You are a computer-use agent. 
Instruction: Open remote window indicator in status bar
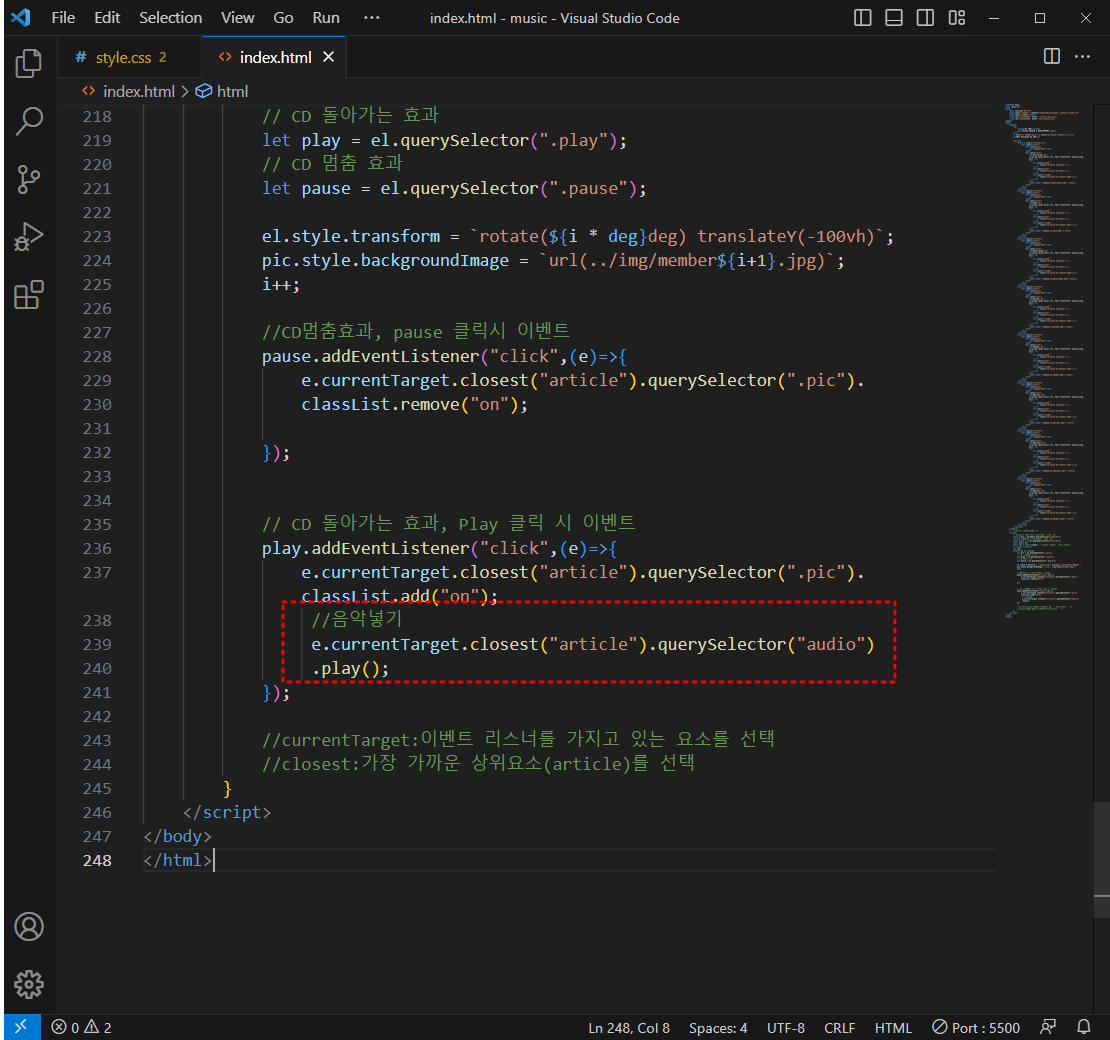point(21,1027)
